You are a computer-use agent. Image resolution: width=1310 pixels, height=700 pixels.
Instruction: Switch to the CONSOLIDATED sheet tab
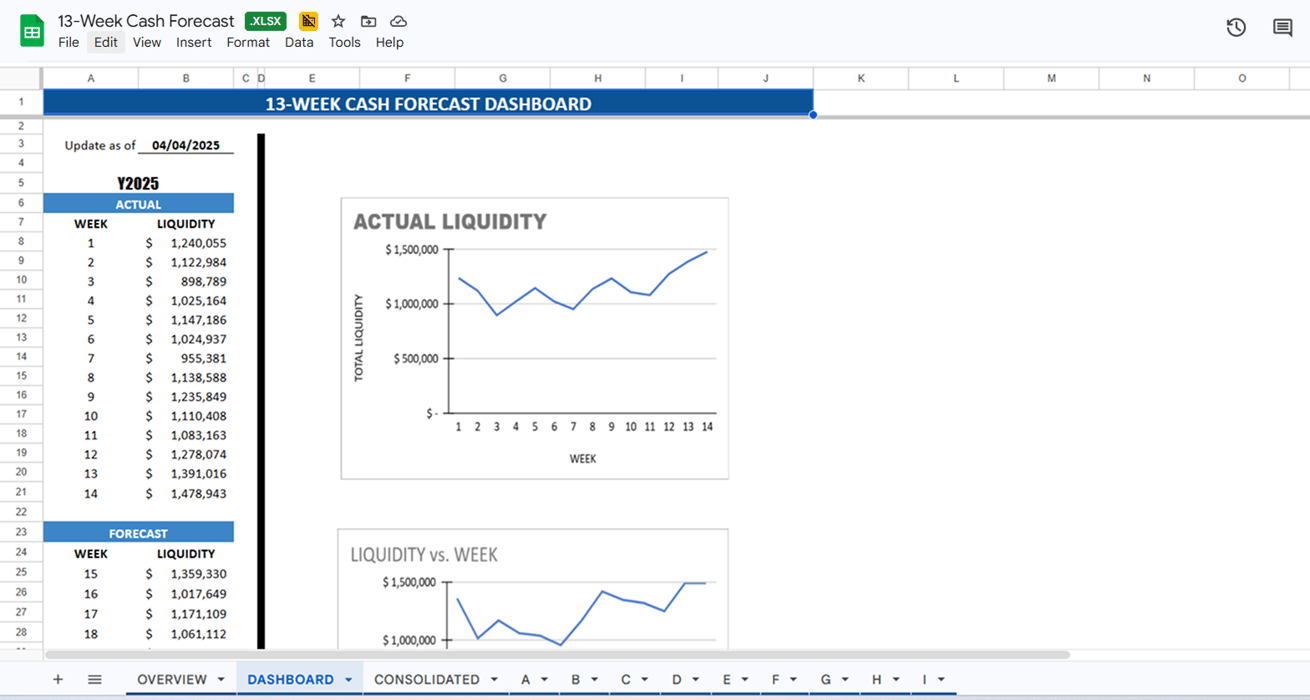tap(426, 679)
